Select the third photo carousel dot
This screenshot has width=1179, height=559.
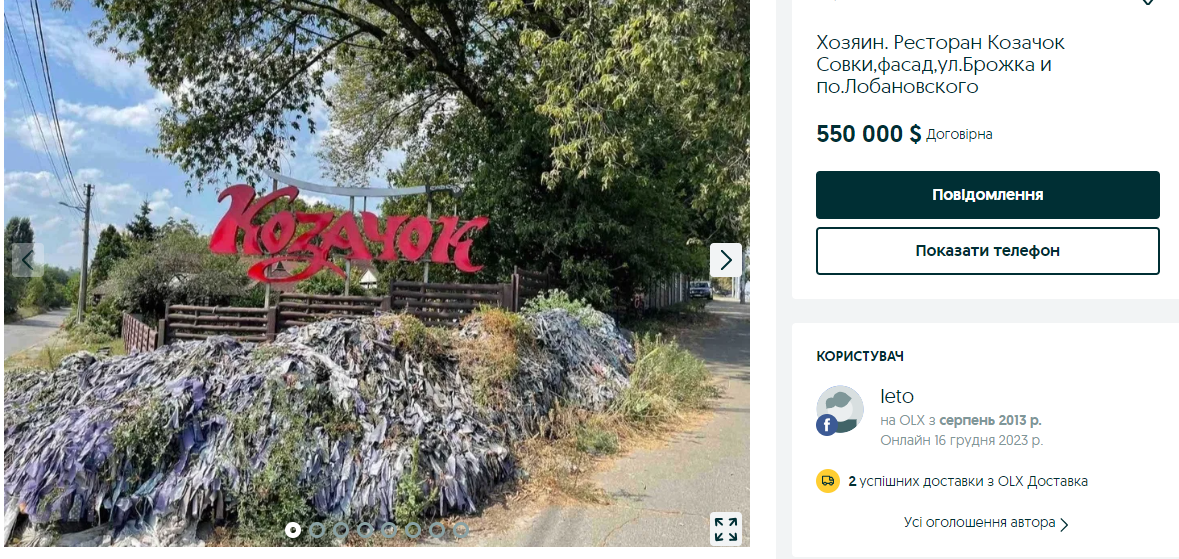click(x=341, y=530)
